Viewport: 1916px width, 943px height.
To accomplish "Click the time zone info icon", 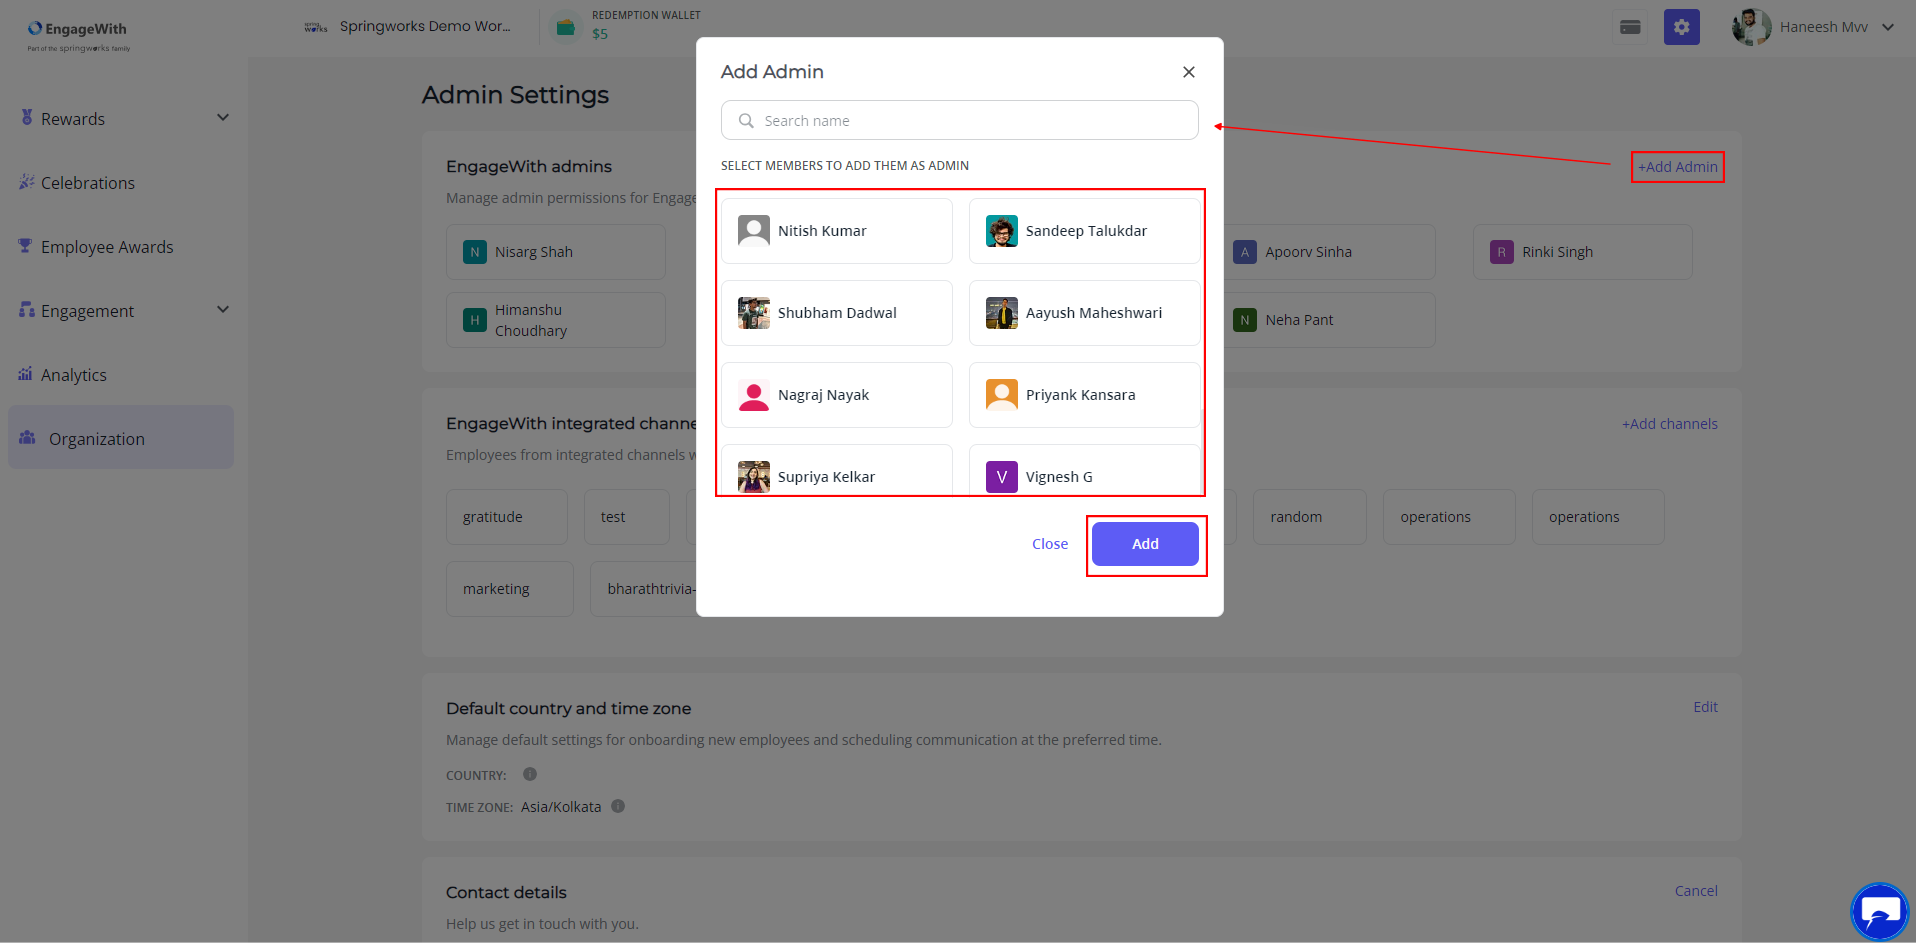I will [x=618, y=806].
